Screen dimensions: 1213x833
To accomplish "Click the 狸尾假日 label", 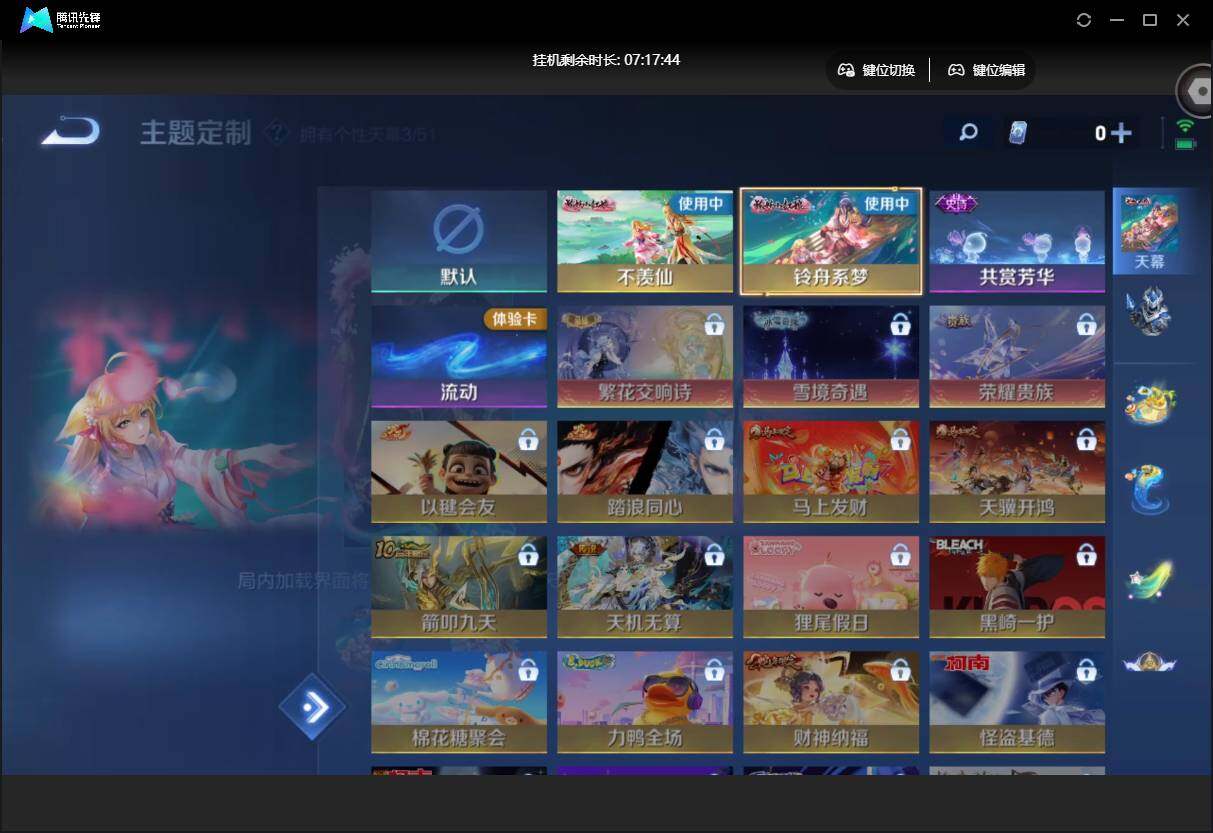I will [x=831, y=623].
